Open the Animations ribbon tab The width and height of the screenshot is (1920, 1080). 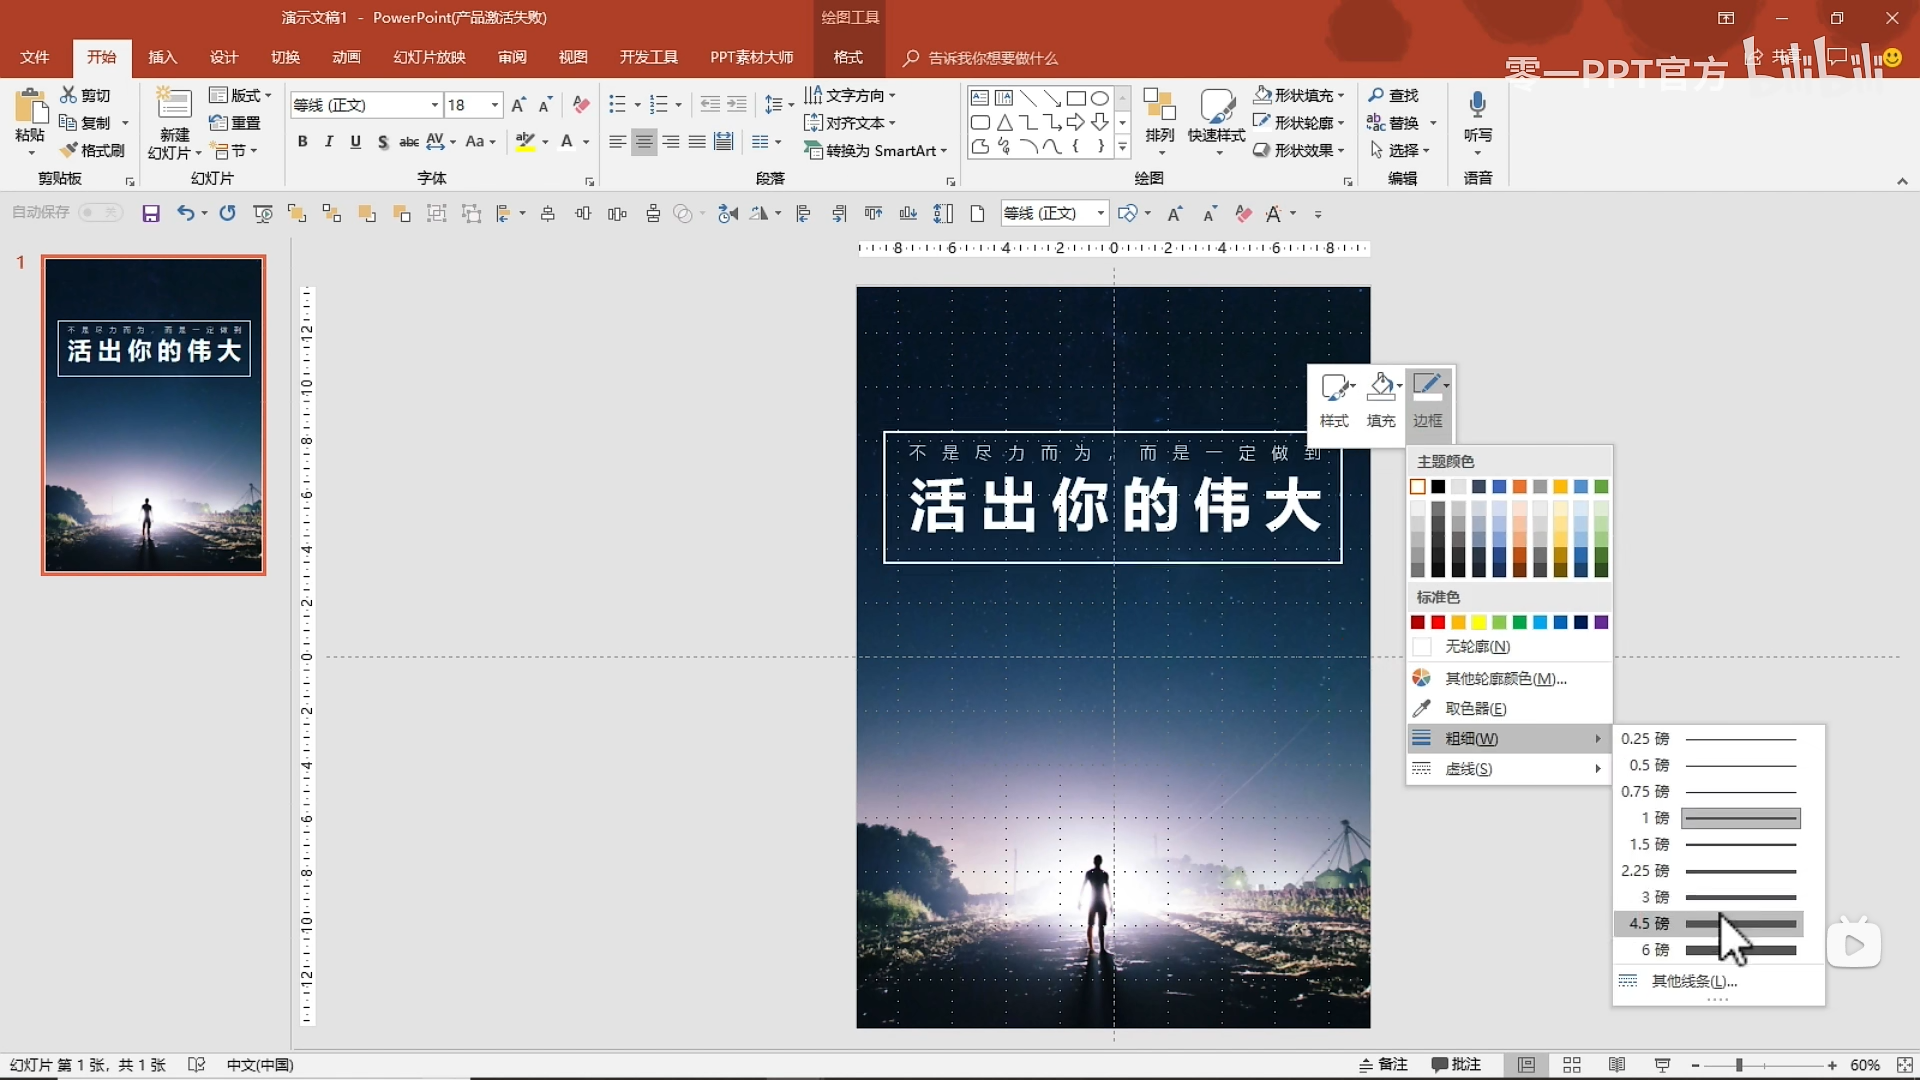coord(346,57)
